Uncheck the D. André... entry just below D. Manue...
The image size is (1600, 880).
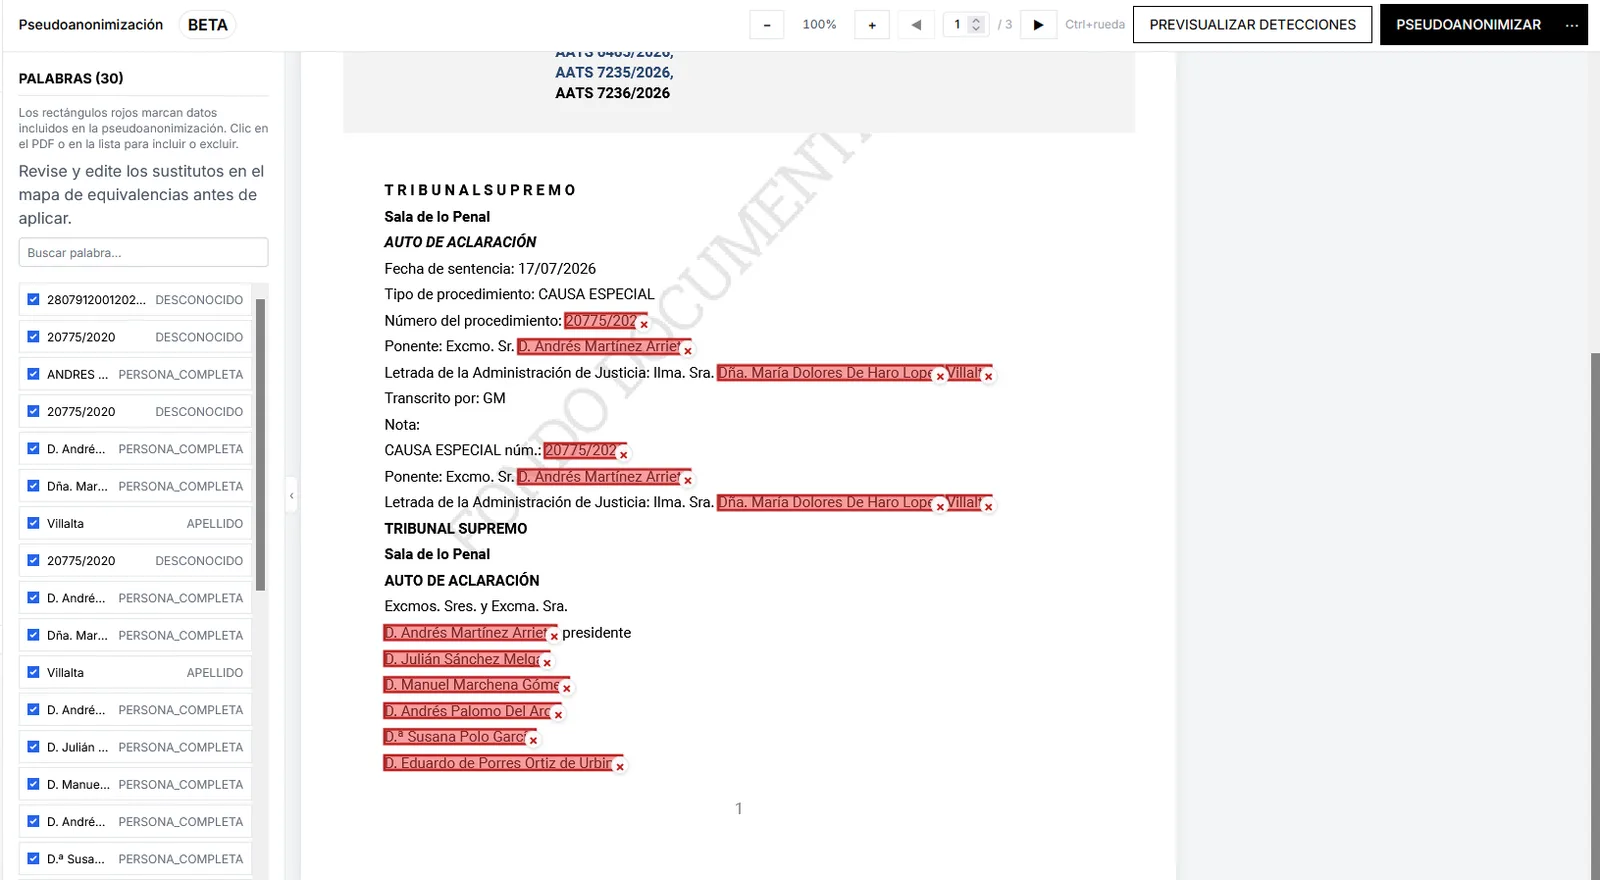pos(33,821)
